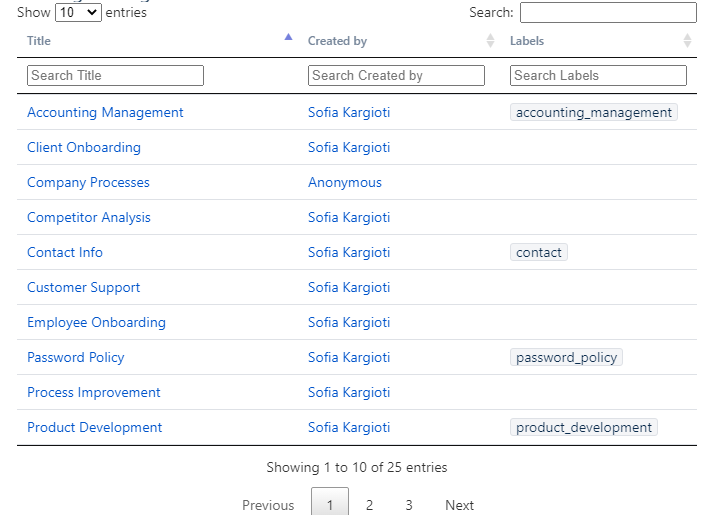Click the Title column sort arrow

pos(288,39)
